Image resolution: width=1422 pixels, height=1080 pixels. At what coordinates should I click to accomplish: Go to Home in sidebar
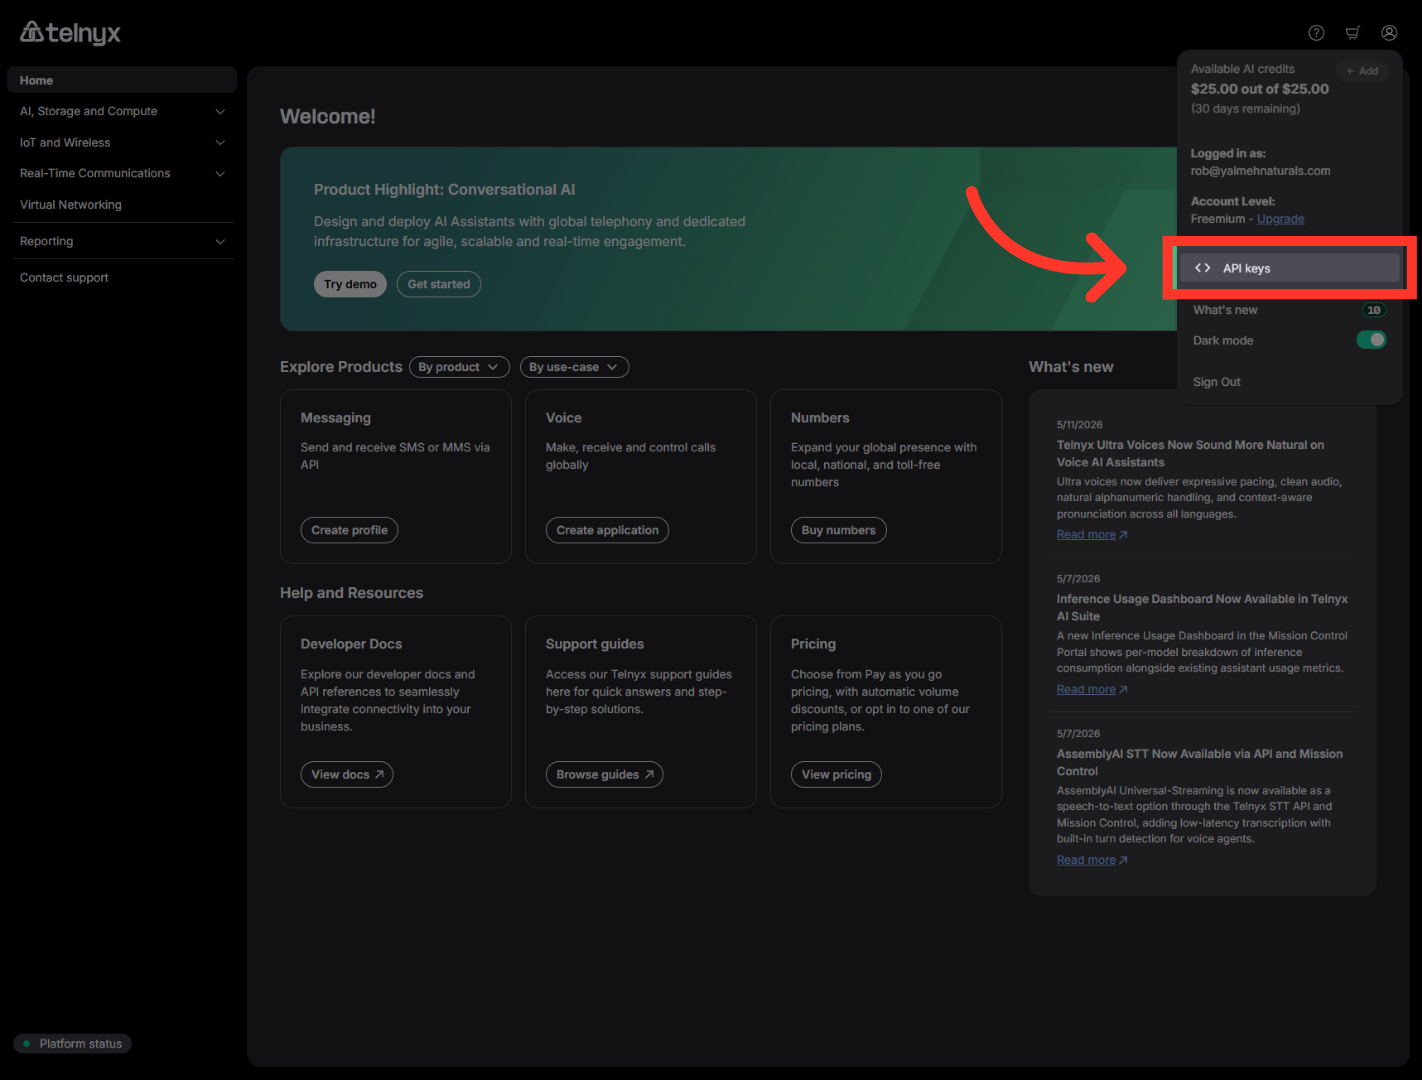[122, 80]
